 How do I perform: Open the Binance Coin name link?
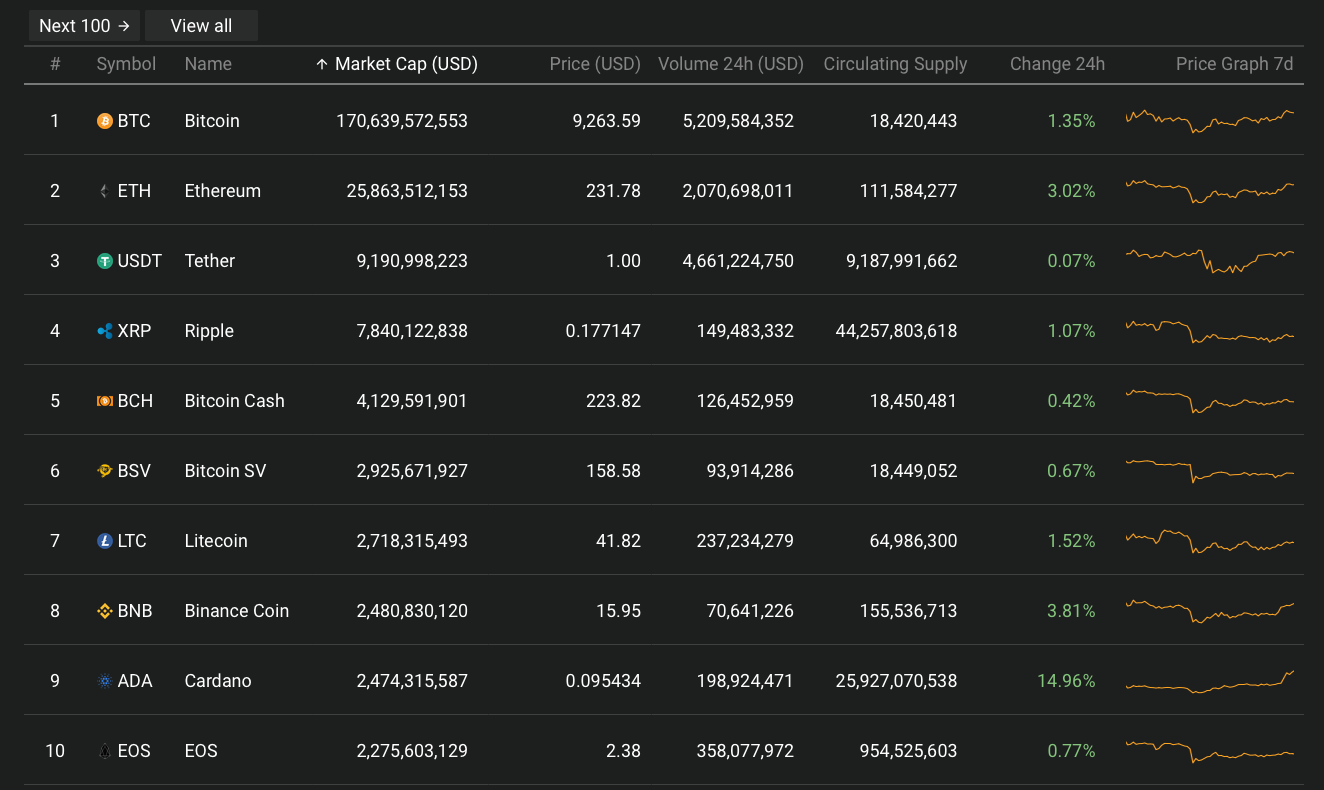coord(237,611)
